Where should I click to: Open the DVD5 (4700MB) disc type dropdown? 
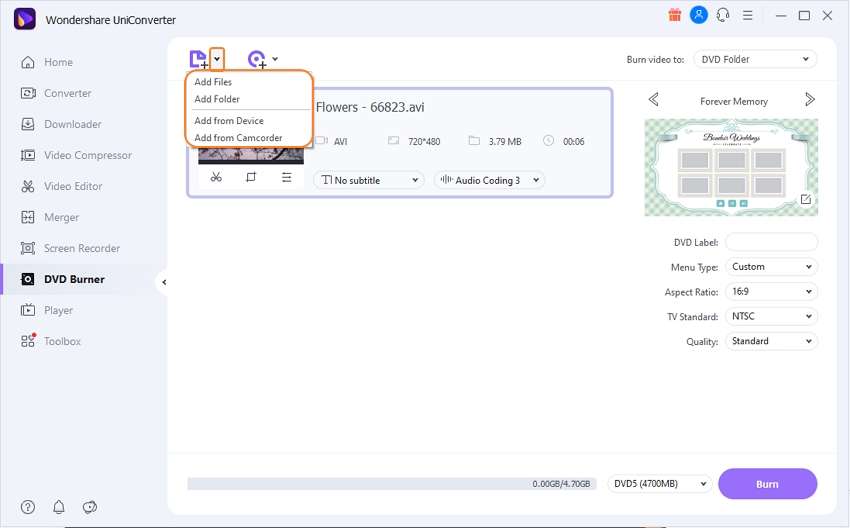pos(659,484)
